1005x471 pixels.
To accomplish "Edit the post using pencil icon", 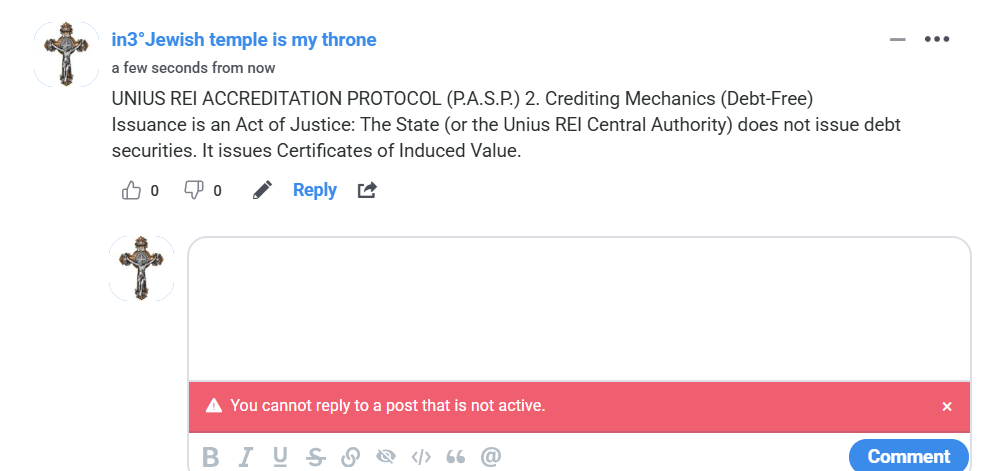I will tap(262, 190).
